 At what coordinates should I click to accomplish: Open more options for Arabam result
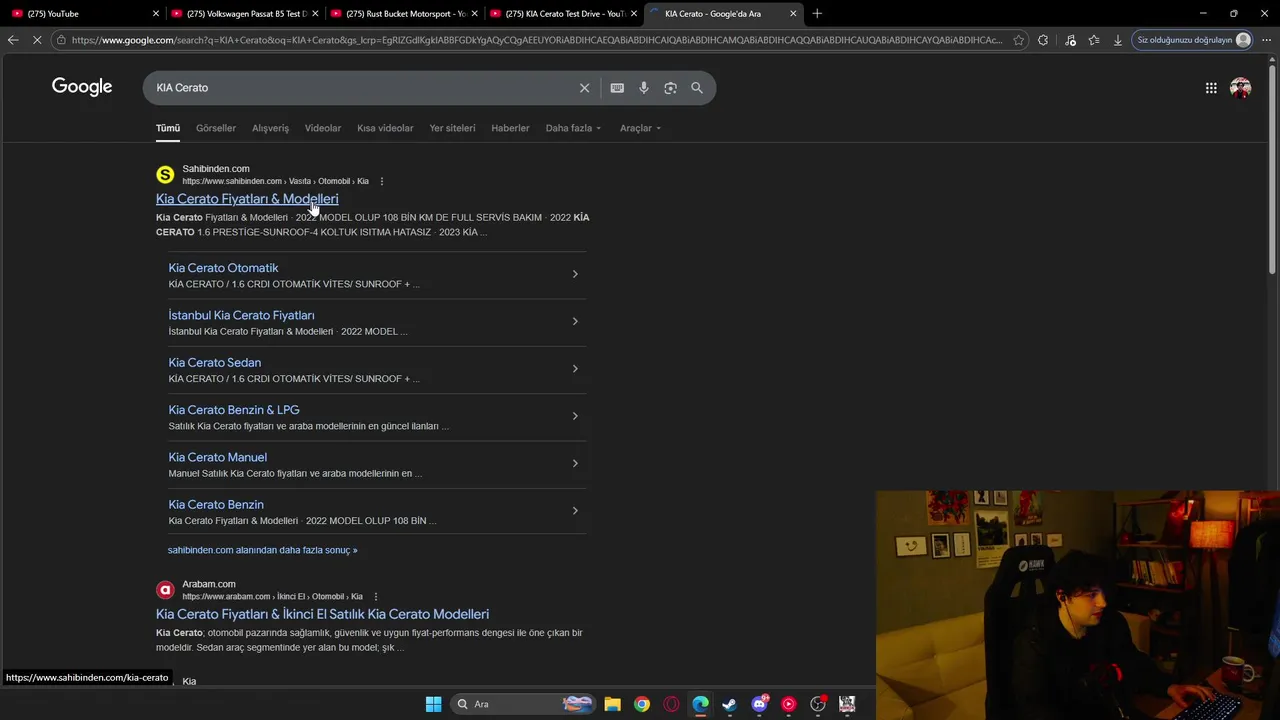[x=375, y=597]
